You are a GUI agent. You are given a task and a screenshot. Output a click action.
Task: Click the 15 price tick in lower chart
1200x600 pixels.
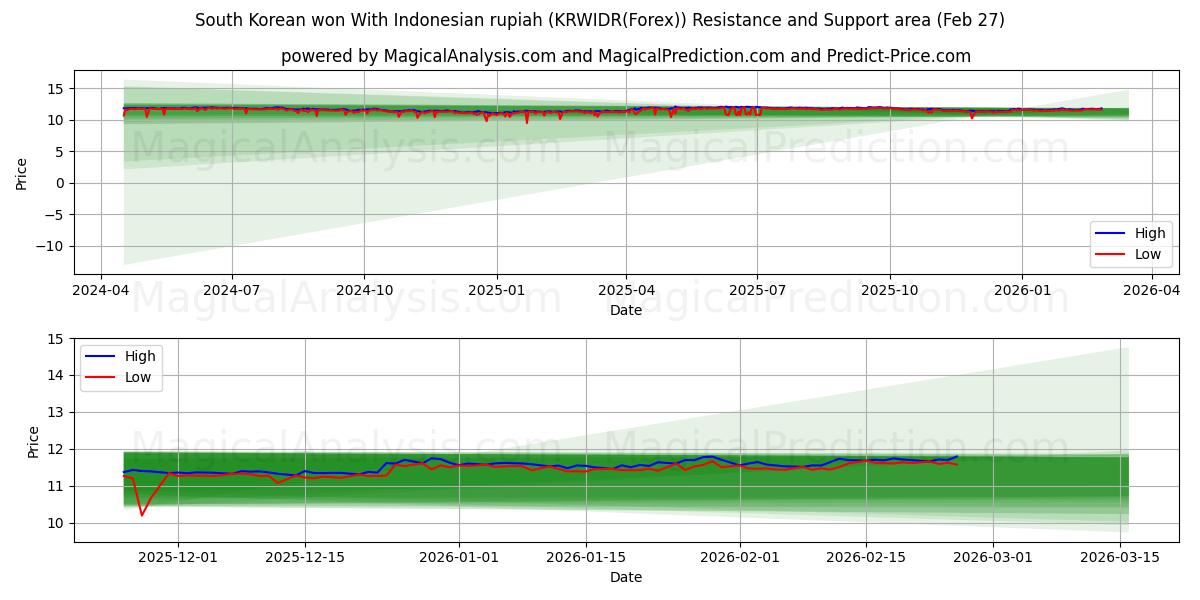(58, 339)
